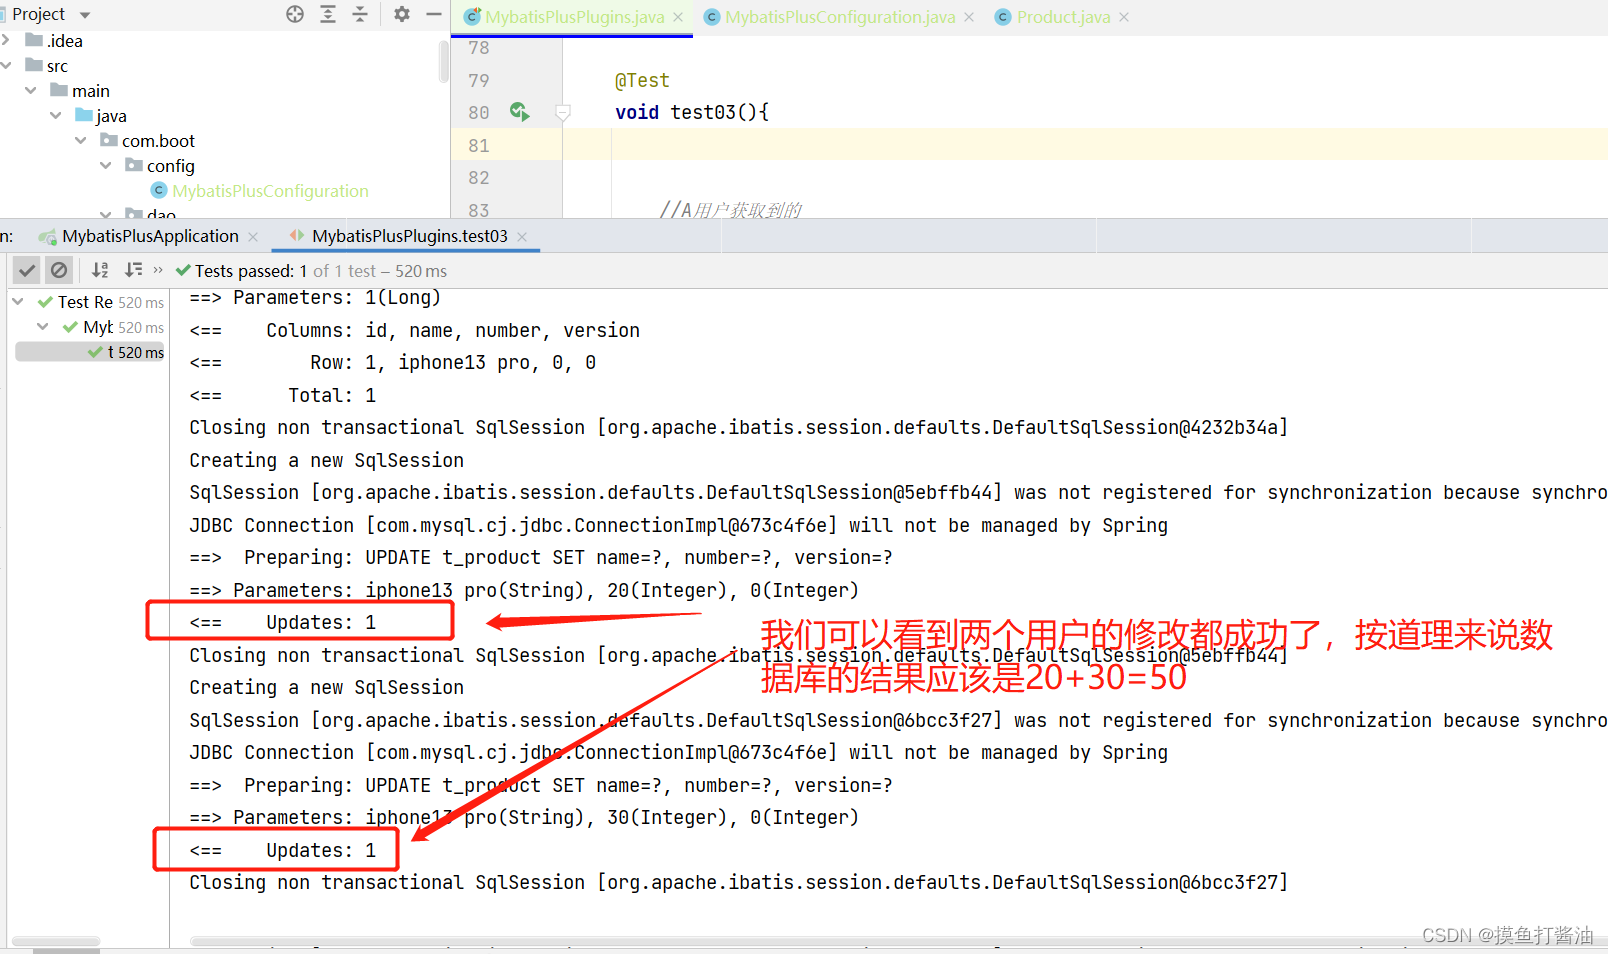Click the first 'Updates: 1' console line
The image size is (1608, 954).
pos(283,622)
